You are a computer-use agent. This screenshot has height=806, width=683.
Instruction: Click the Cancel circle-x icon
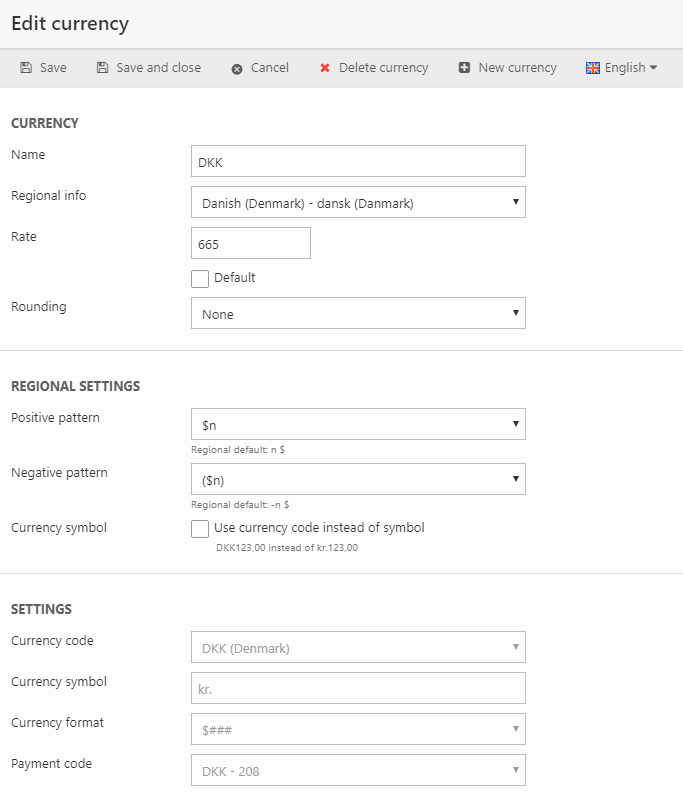tap(237, 69)
